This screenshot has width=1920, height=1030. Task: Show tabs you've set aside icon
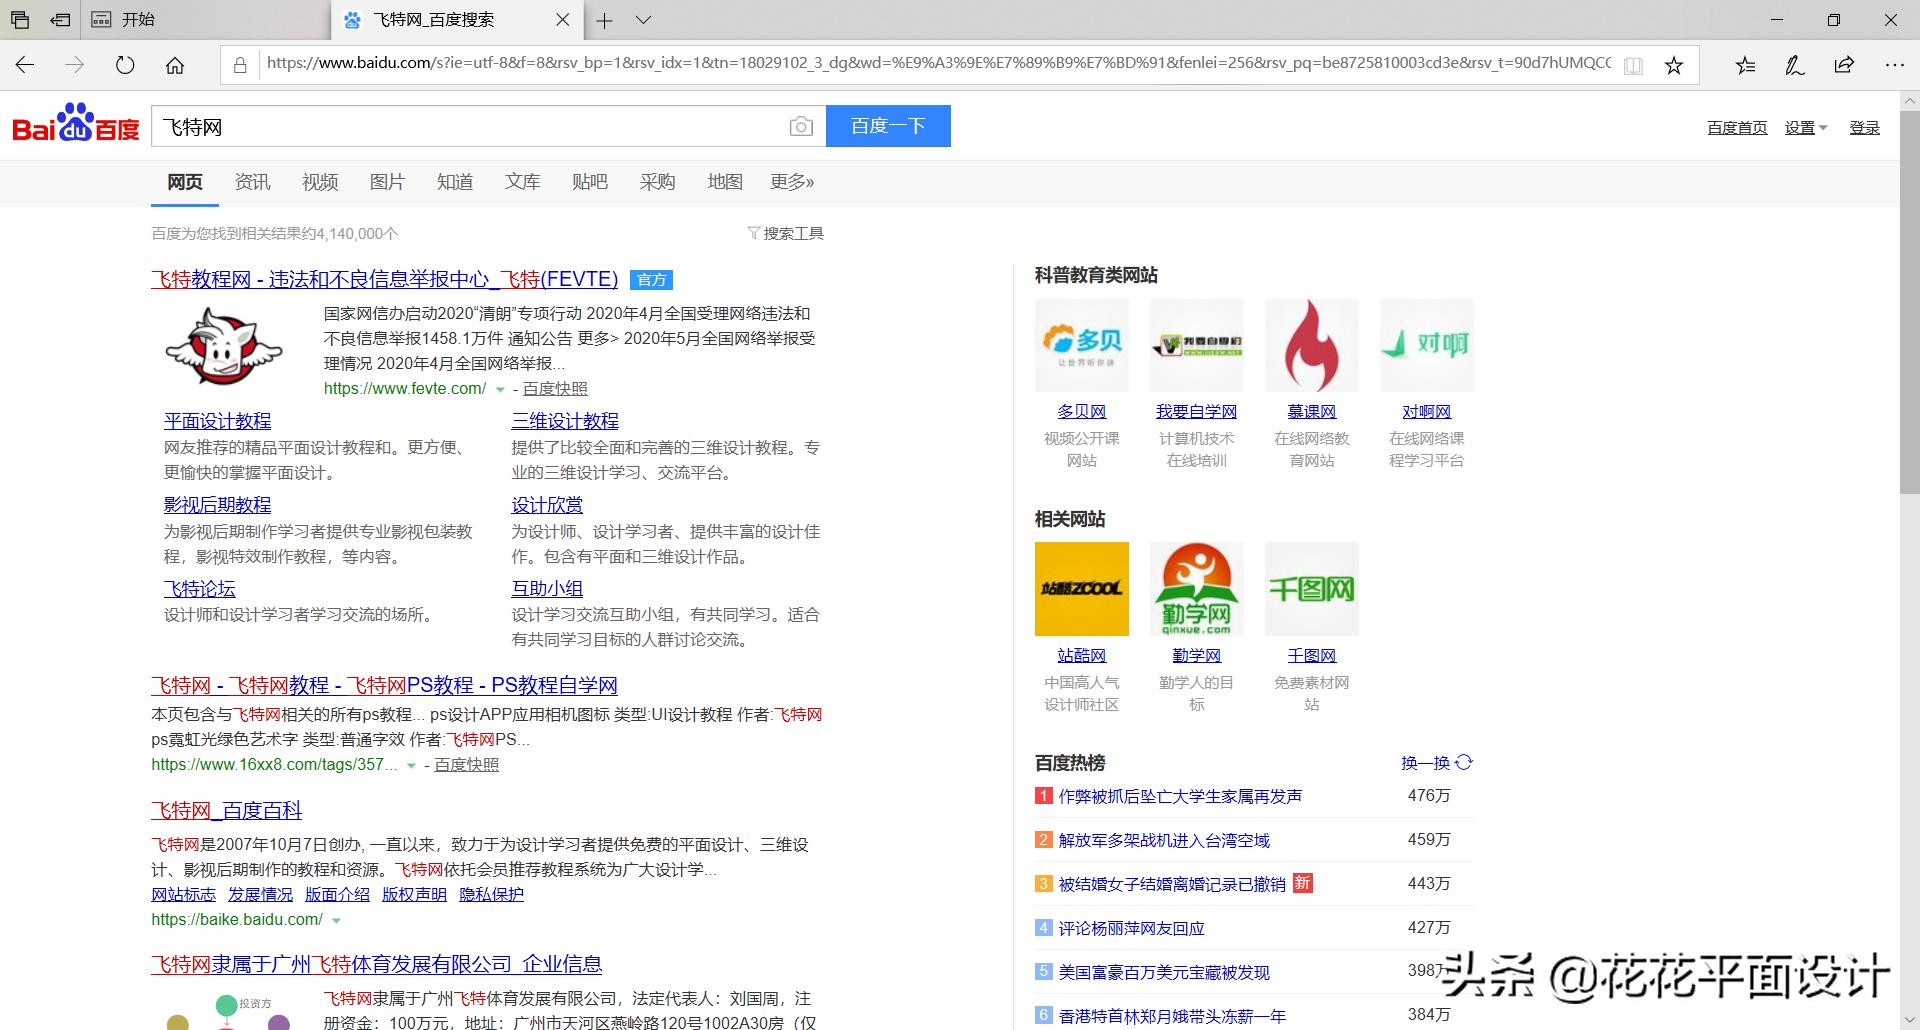(x=20, y=20)
